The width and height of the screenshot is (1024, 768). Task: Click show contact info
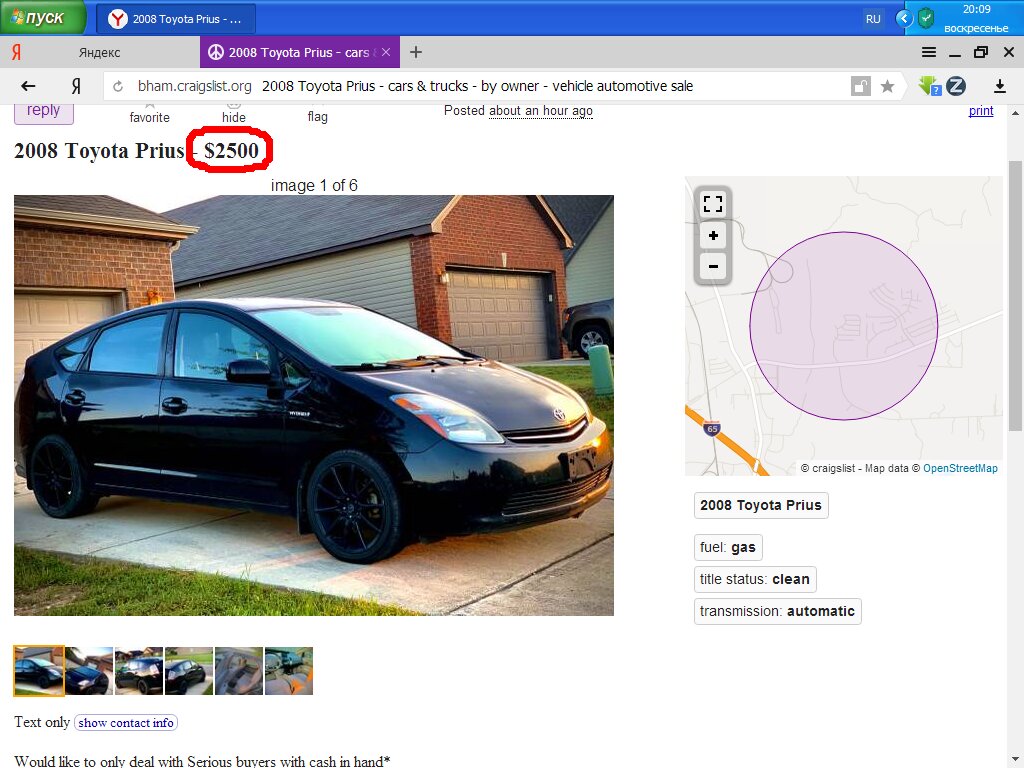pos(126,723)
